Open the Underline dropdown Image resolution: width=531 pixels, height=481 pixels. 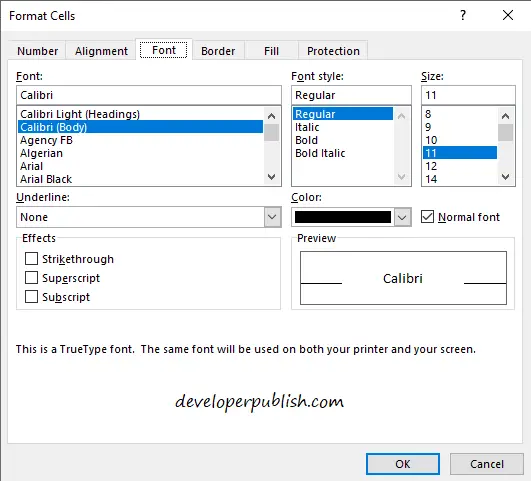pos(273,217)
